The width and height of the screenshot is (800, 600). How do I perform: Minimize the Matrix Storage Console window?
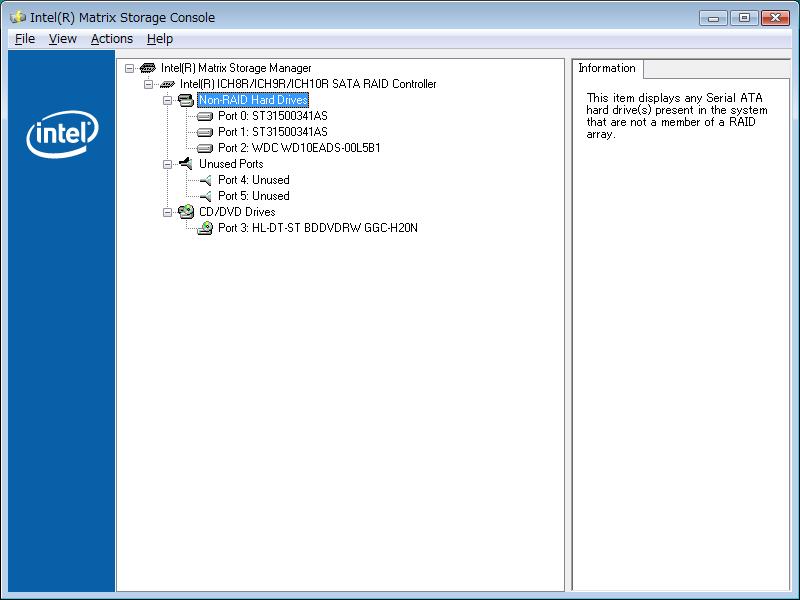tap(713, 18)
